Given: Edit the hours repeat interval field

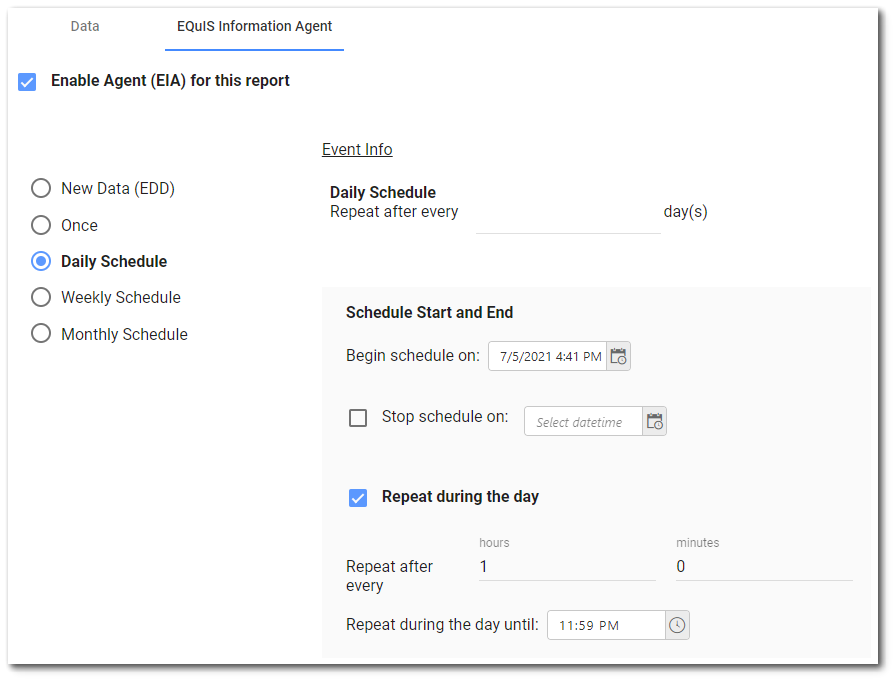Looking at the screenshot, I should [566, 566].
